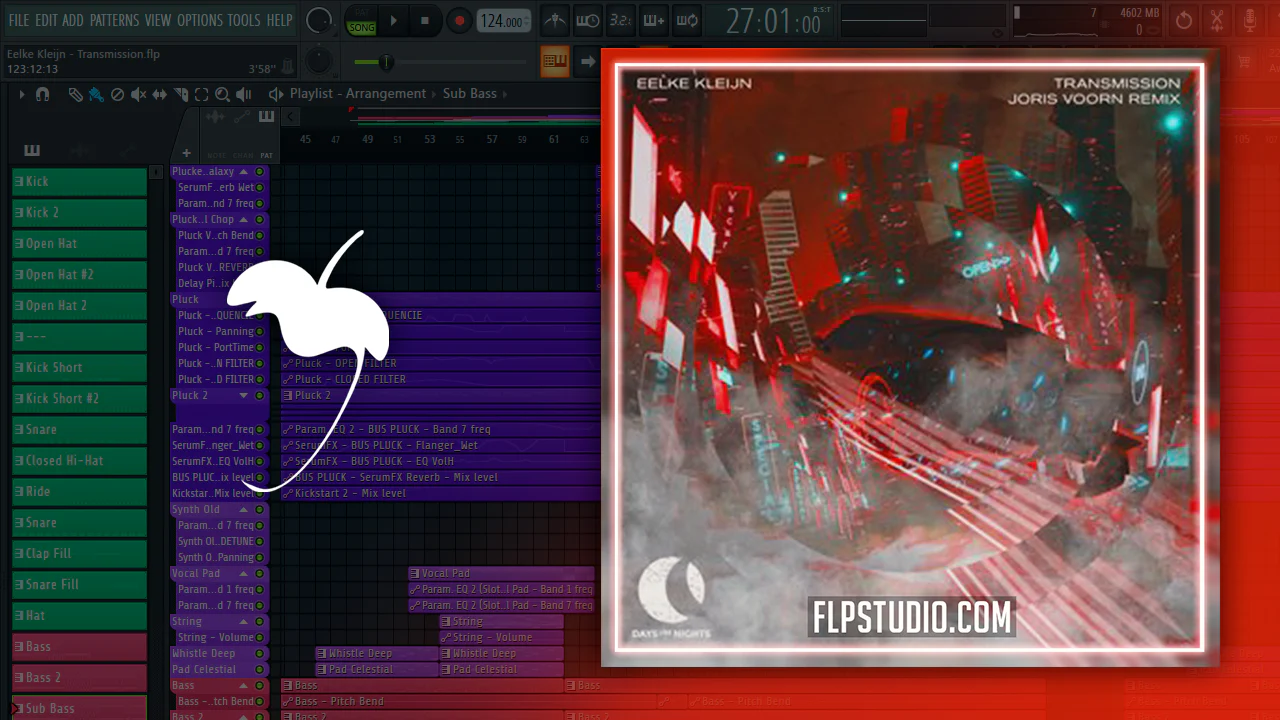Viewport: 1280px width, 720px height.
Task: Select the Closed Hi-Hat pattern
Action: click(x=80, y=461)
